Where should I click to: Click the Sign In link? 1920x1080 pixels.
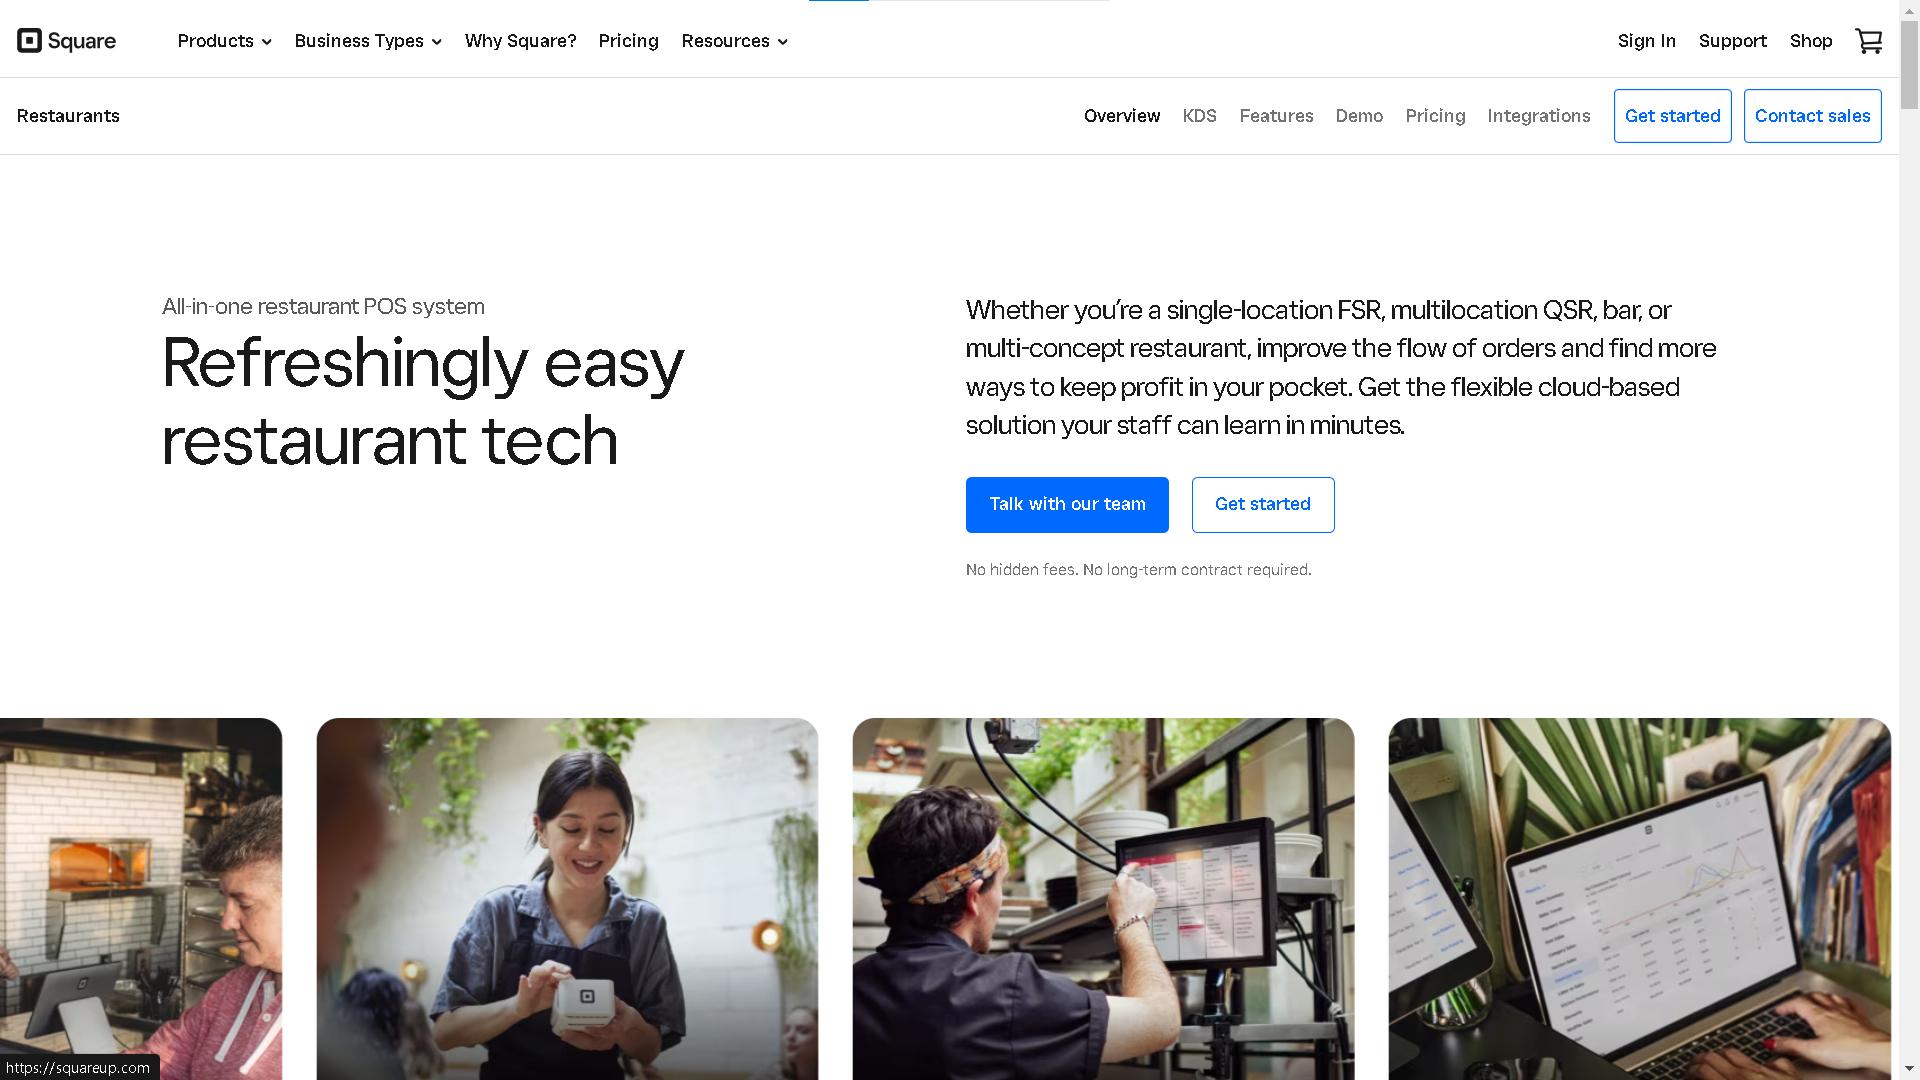(x=1647, y=41)
